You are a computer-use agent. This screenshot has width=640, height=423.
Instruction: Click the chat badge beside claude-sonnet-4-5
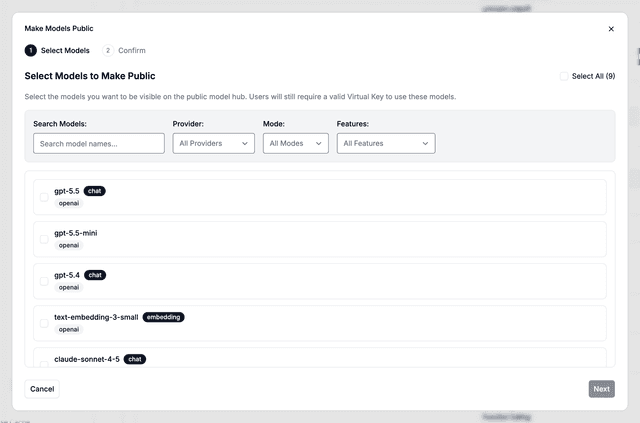pyautogui.click(x=135, y=359)
